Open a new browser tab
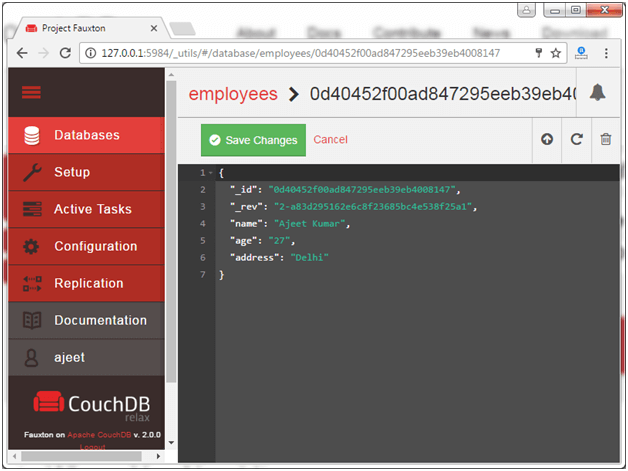Screen dimensions: 628x471 [x=182, y=29]
